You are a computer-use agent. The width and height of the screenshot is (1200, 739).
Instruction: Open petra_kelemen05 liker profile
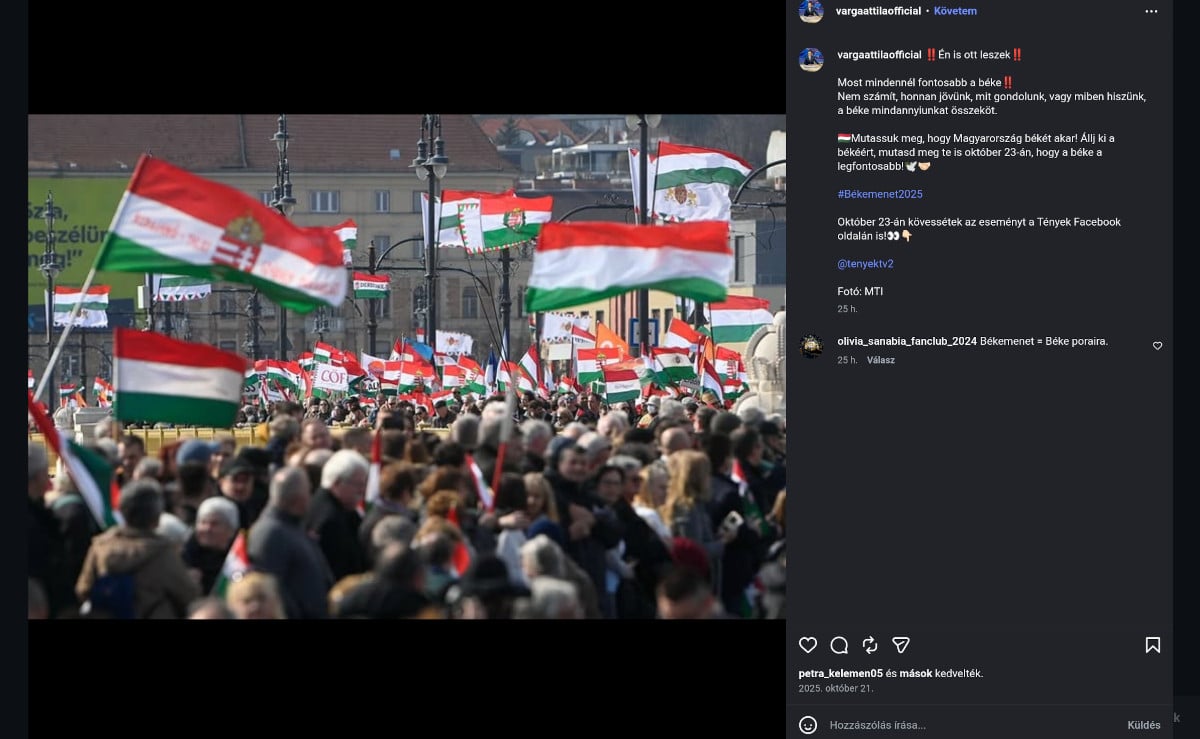point(840,673)
